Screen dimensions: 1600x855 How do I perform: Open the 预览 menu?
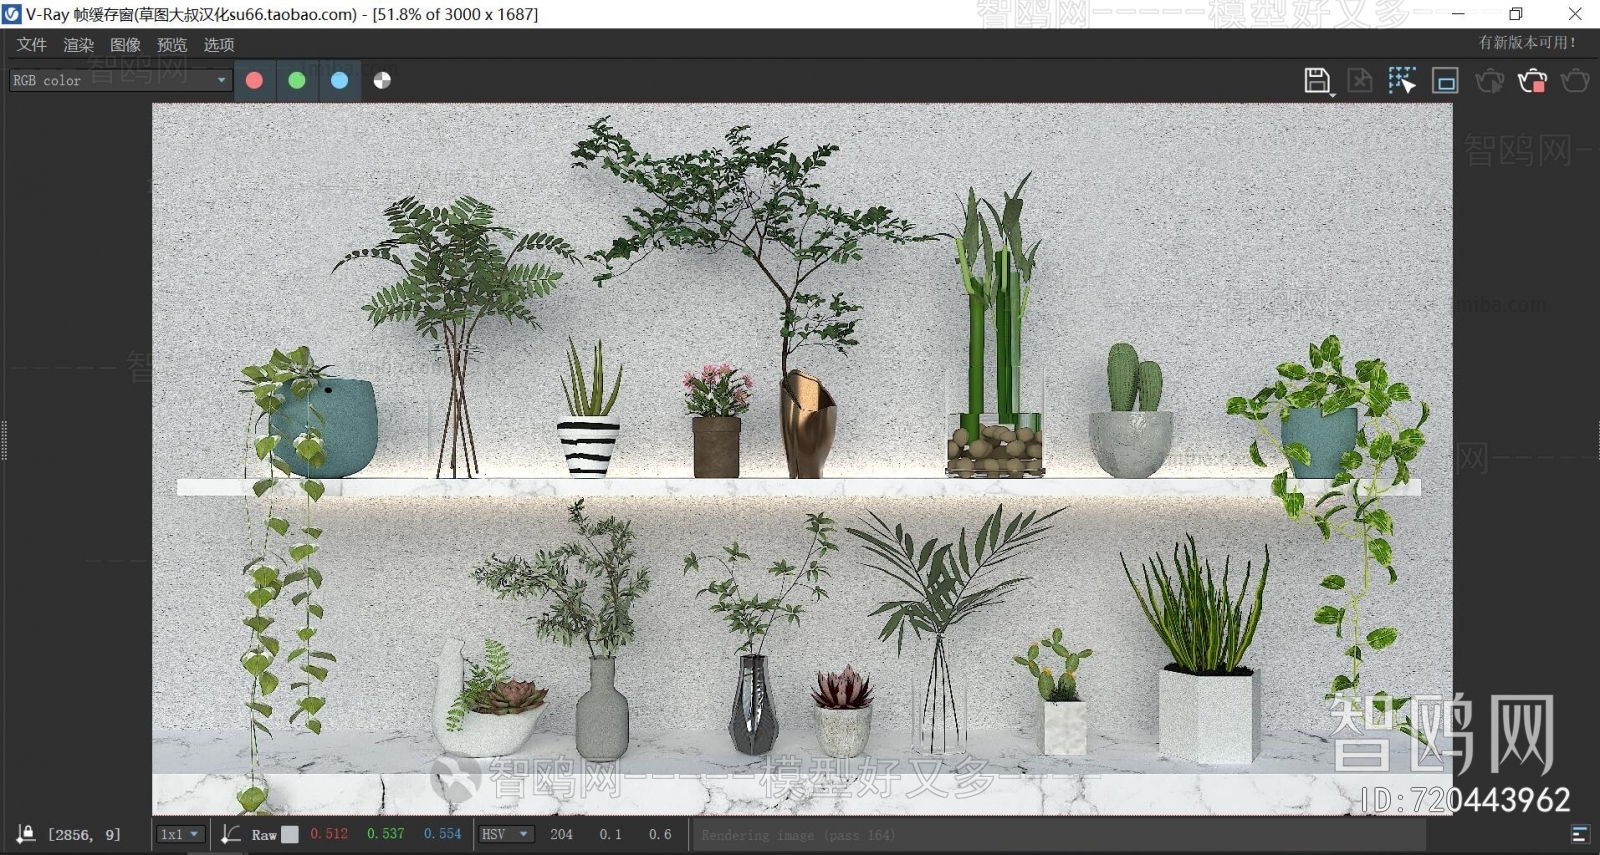point(172,45)
